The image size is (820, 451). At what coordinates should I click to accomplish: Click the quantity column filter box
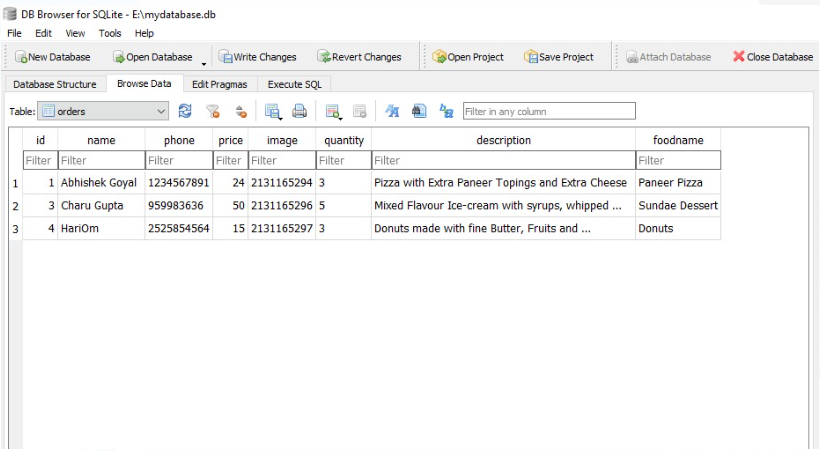click(x=344, y=160)
